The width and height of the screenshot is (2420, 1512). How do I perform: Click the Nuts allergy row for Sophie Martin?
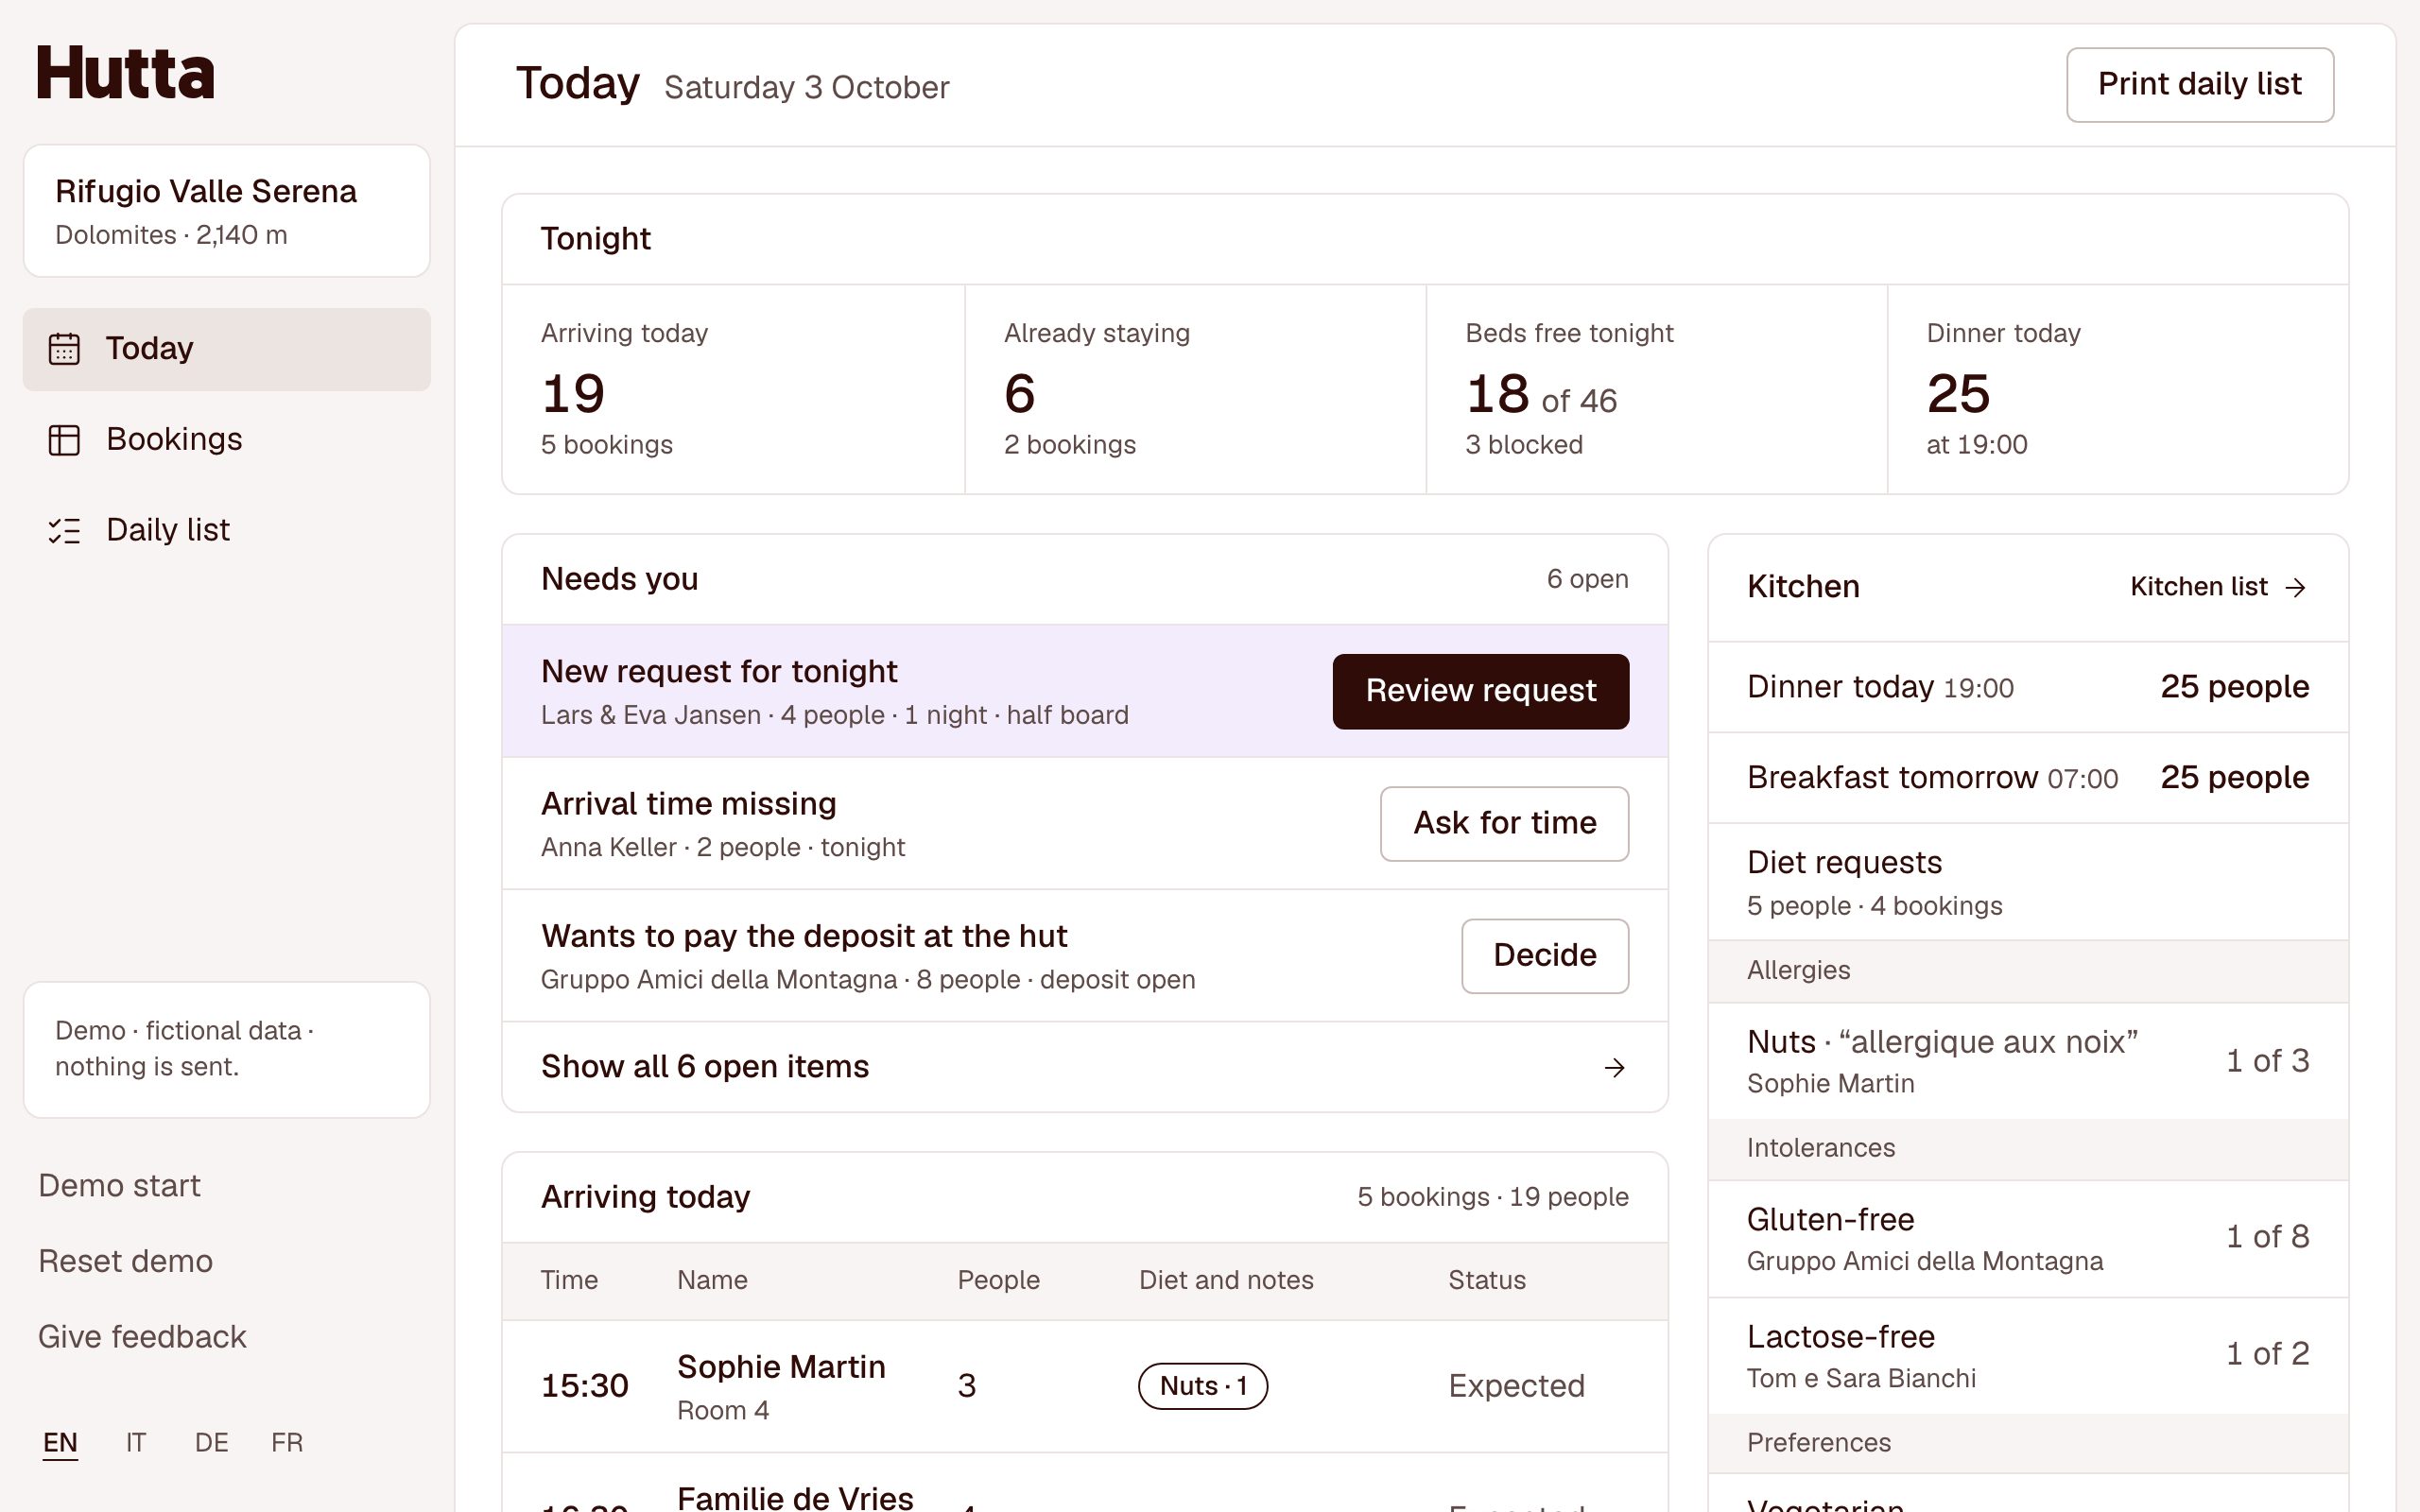click(x=2028, y=1061)
